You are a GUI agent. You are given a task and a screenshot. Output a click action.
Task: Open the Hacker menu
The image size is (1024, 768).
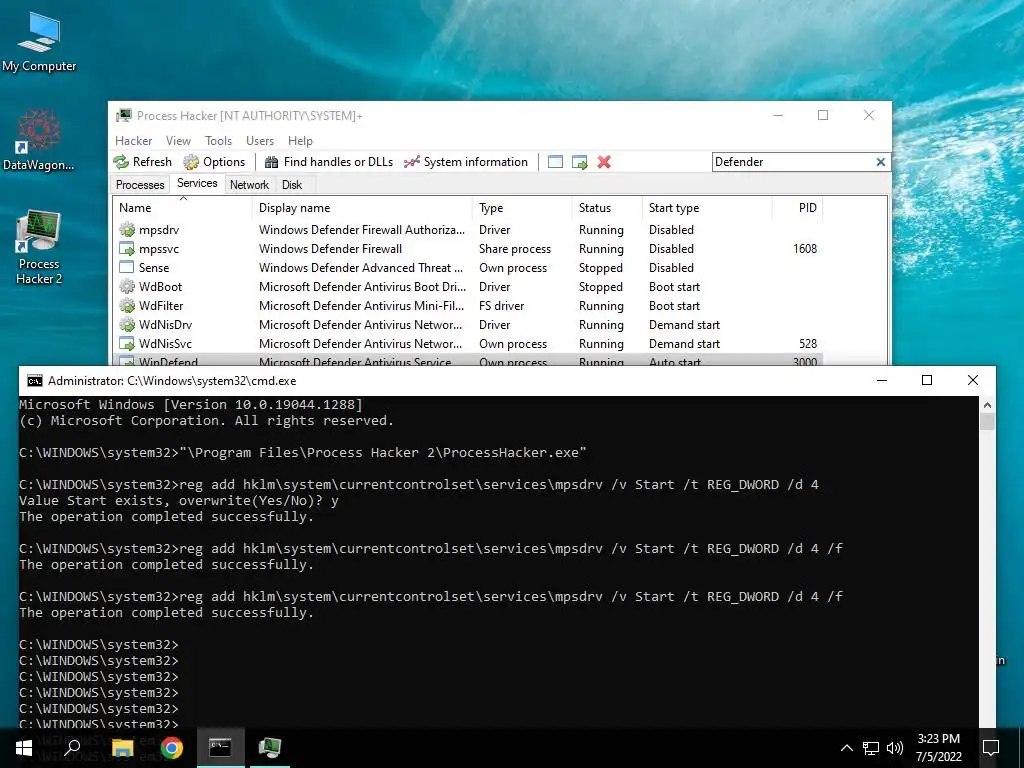point(133,140)
